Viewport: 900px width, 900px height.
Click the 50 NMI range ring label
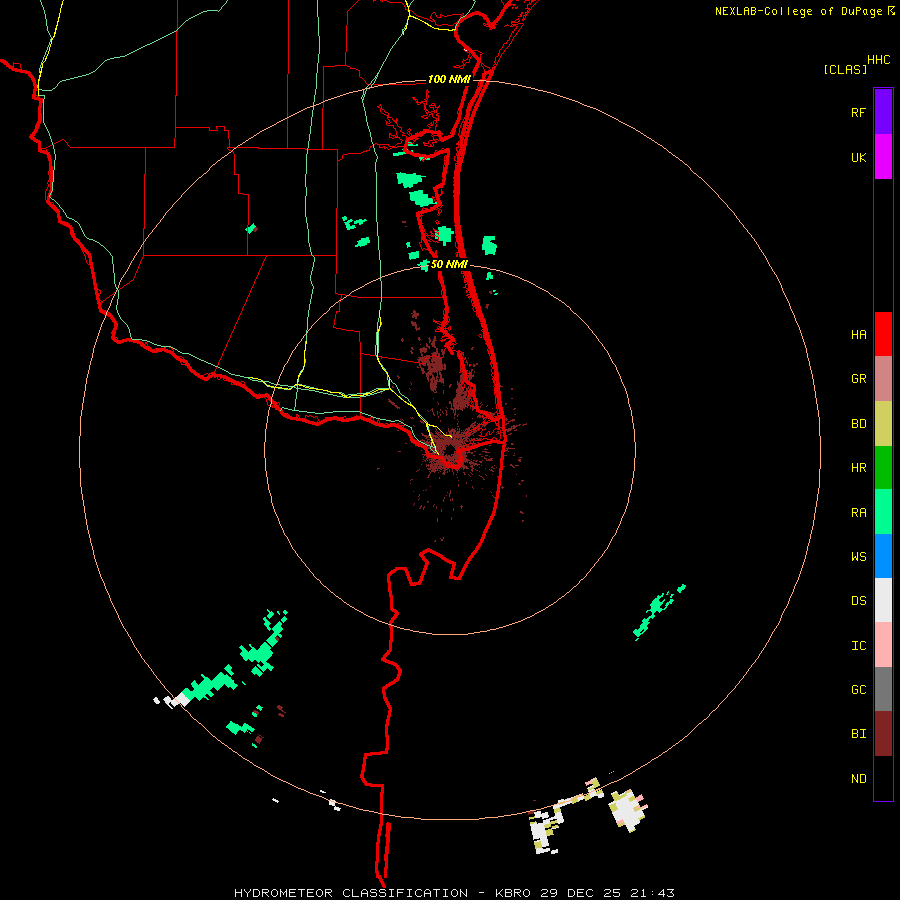coord(449,265)
